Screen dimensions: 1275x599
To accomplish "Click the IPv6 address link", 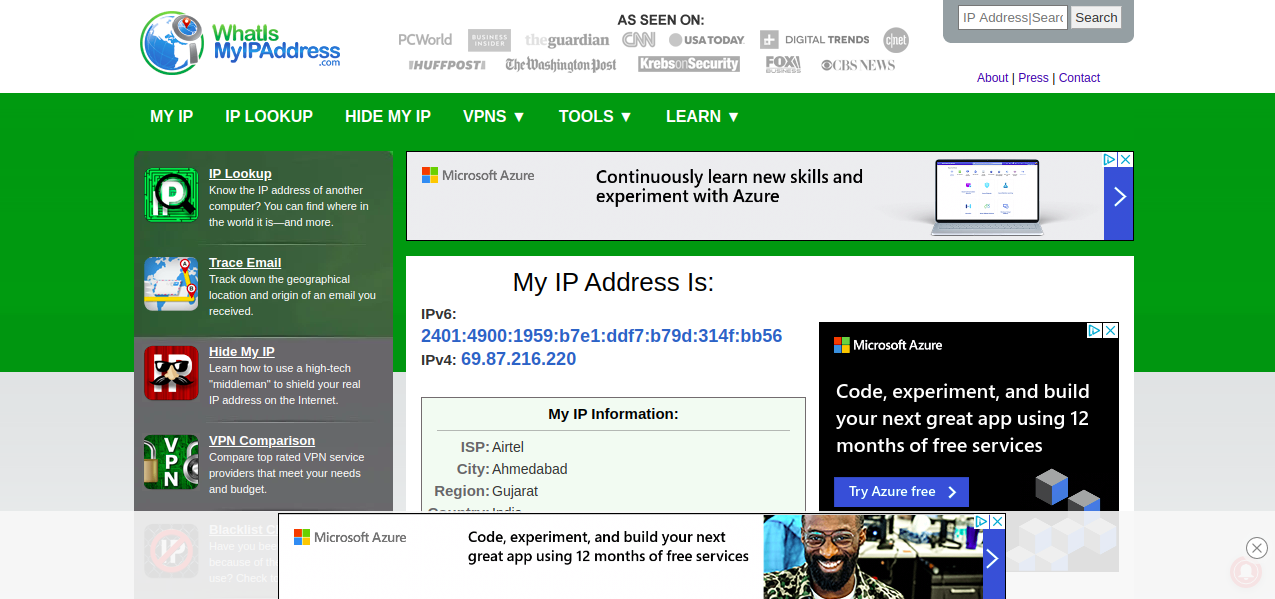I will click(601, 336).
